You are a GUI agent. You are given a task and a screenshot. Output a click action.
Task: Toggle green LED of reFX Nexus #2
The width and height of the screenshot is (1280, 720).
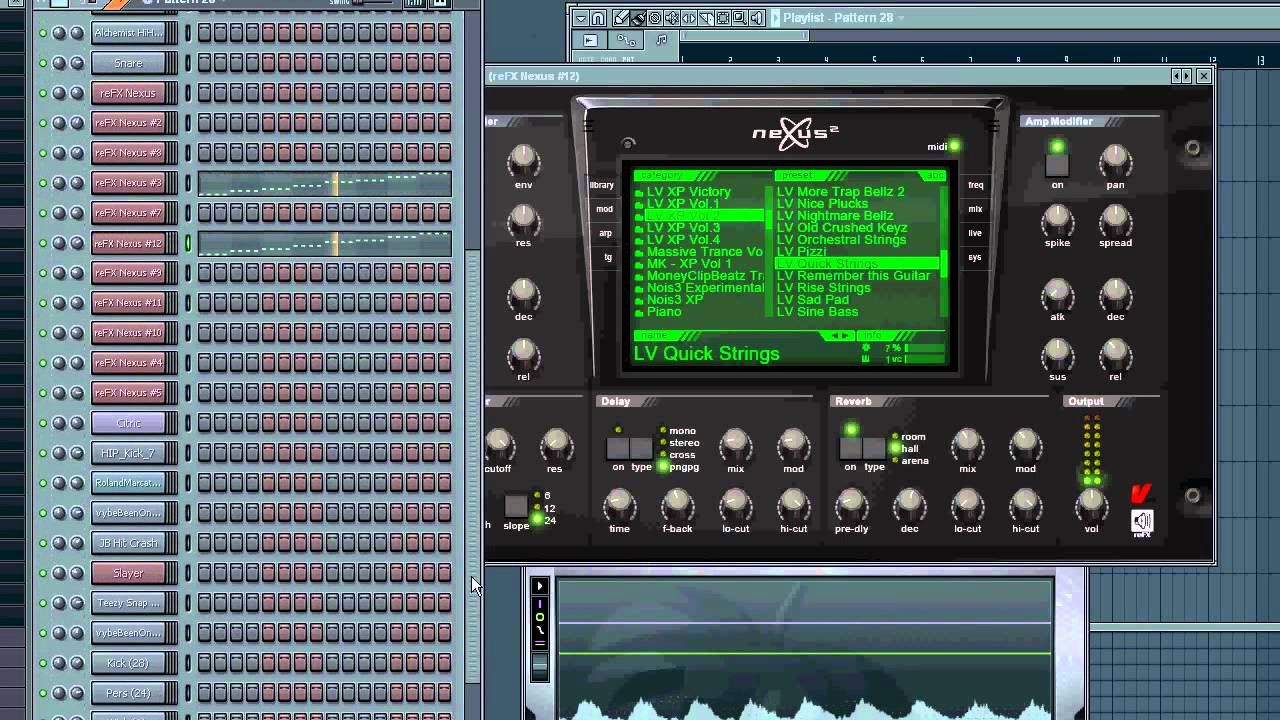[x=42, y=123]
